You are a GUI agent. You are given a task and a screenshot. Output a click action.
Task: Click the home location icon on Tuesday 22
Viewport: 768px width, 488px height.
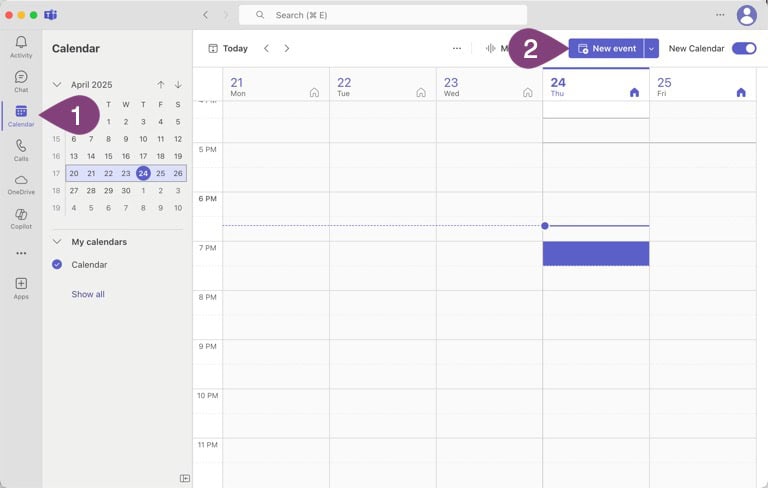[x=421, y=93]
